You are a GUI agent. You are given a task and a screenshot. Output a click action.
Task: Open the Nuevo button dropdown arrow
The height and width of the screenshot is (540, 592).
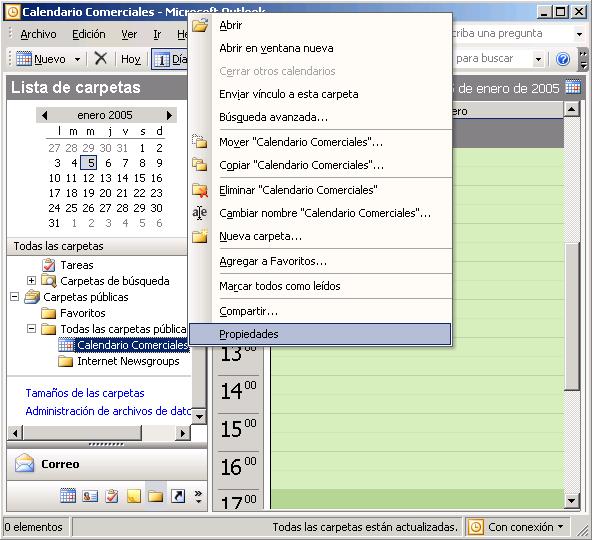(x=77, y=59)
